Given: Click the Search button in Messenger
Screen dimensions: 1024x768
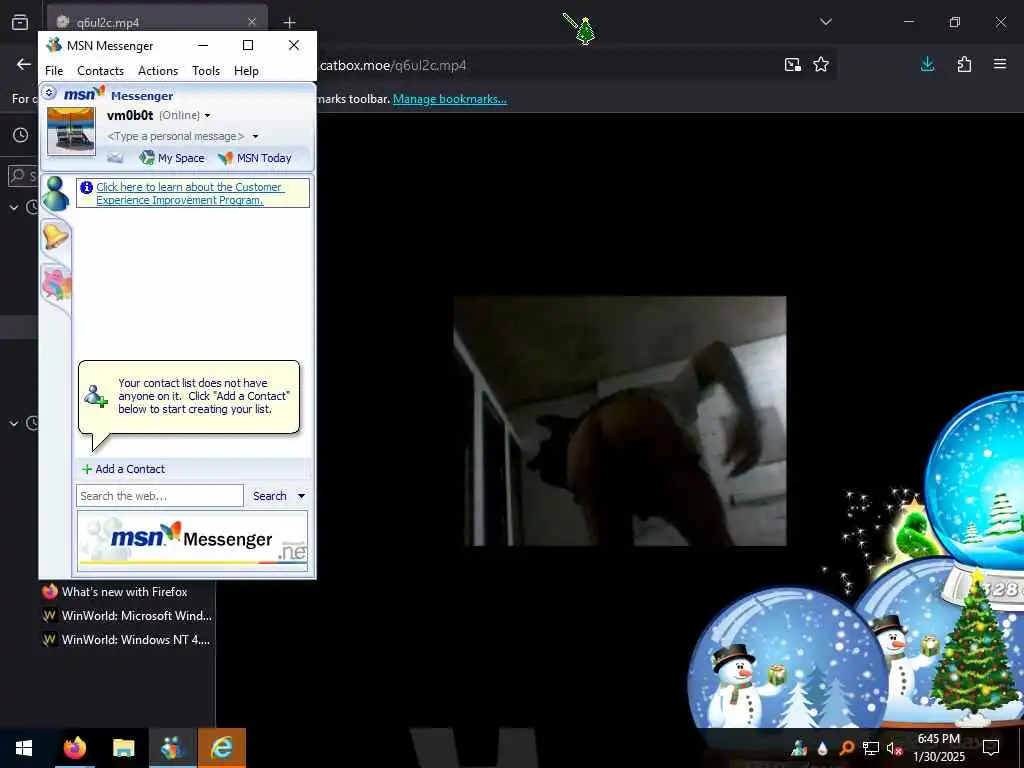Looking at the screenshot, I should click(x=270, y=496).
